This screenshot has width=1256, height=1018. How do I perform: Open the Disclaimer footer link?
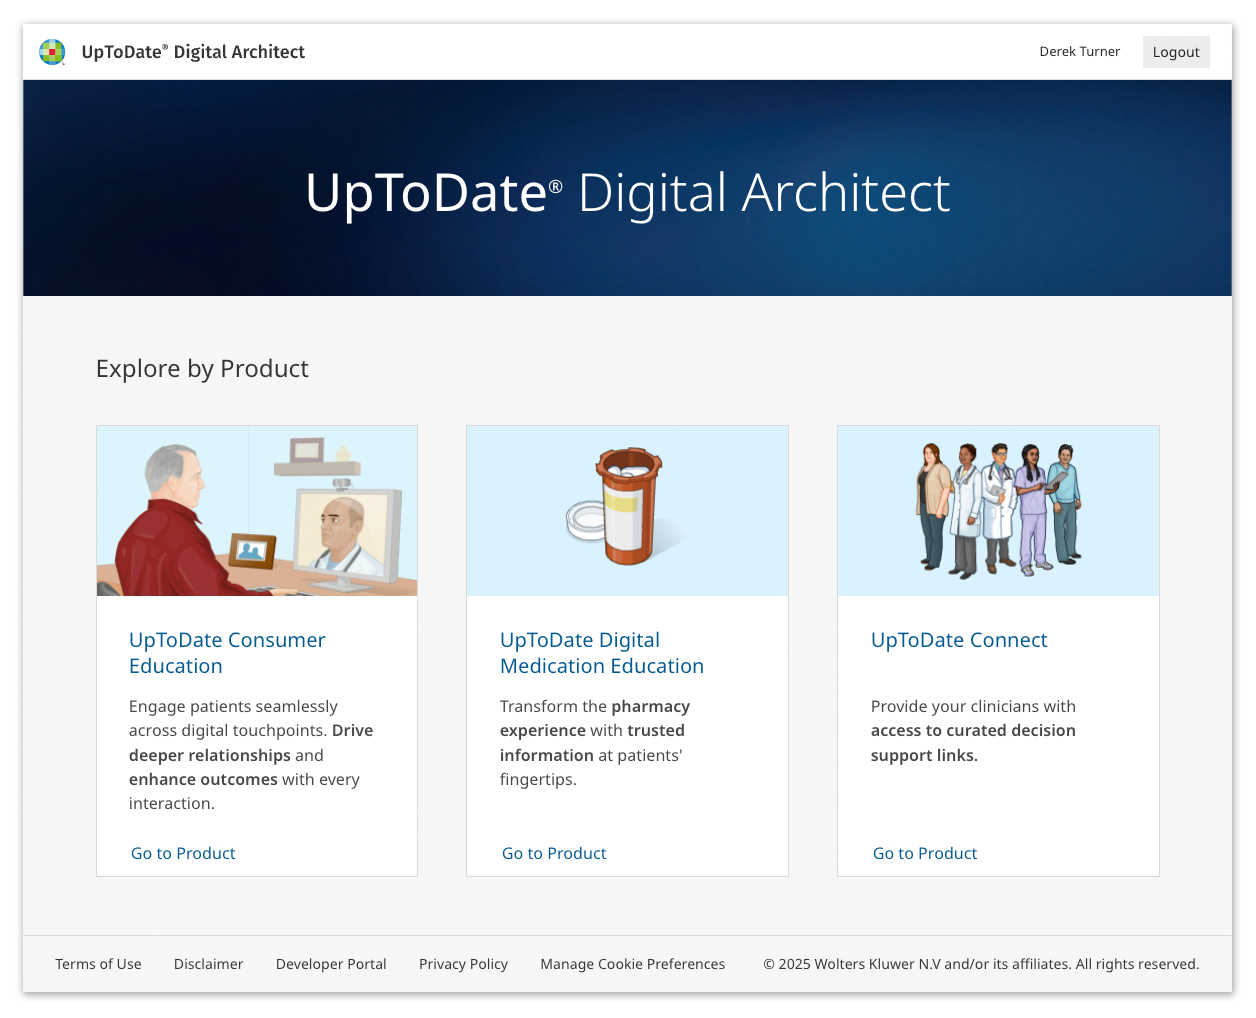(209, 964)
